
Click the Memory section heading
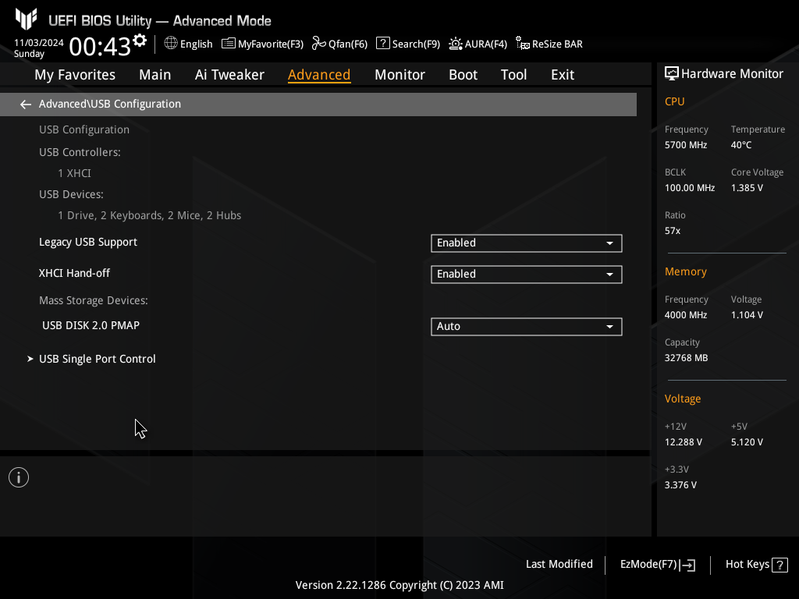(x=685, y=271)
